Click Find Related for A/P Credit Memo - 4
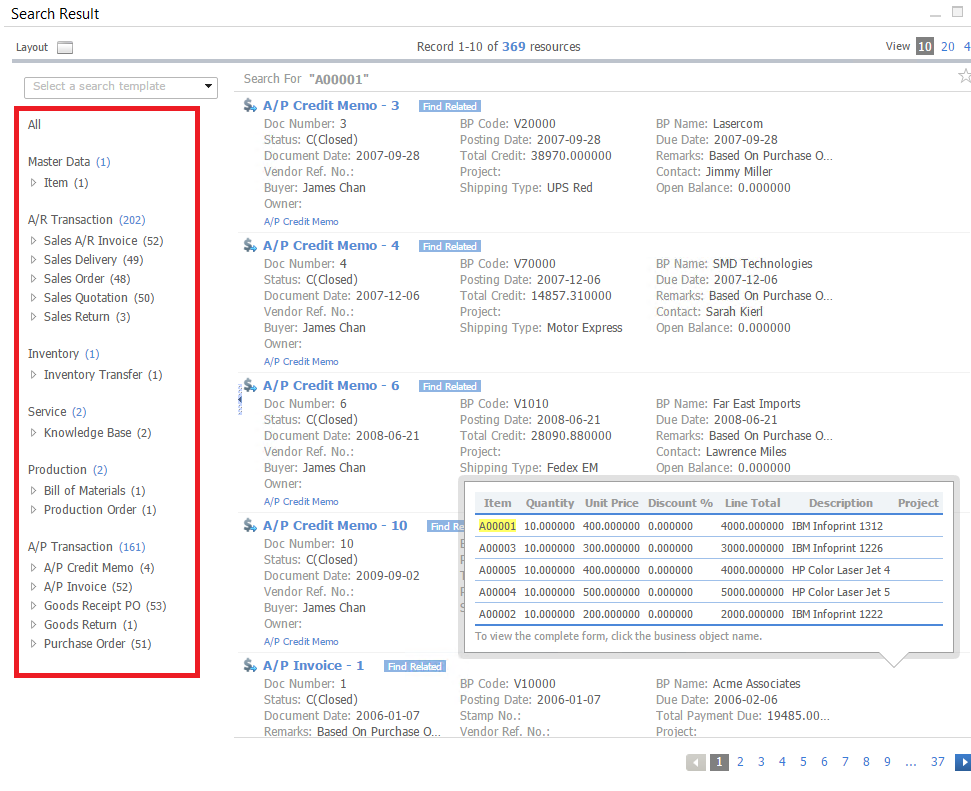The image size is (971, 791). click(x=450, y=245)
